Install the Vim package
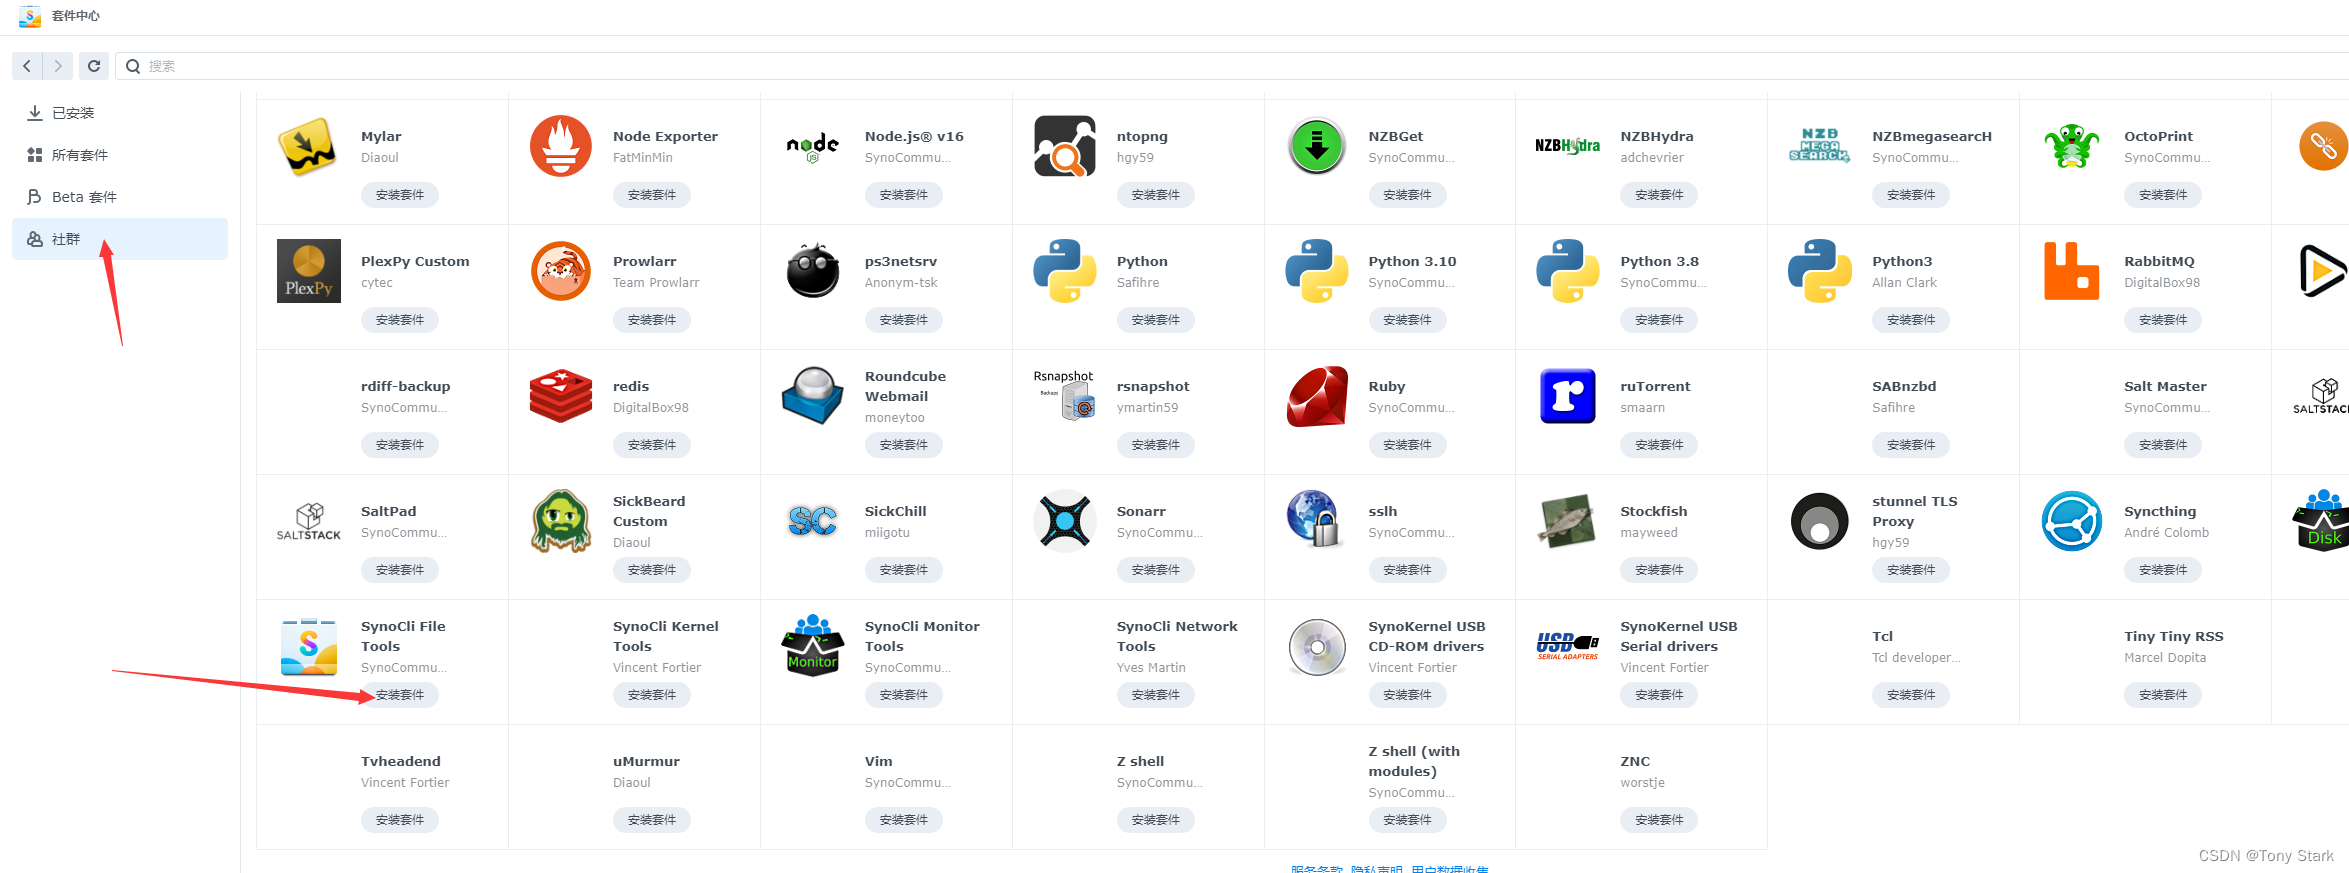Image resolution: width=2349 pixels, height=873 pixels. click(904, 820)
